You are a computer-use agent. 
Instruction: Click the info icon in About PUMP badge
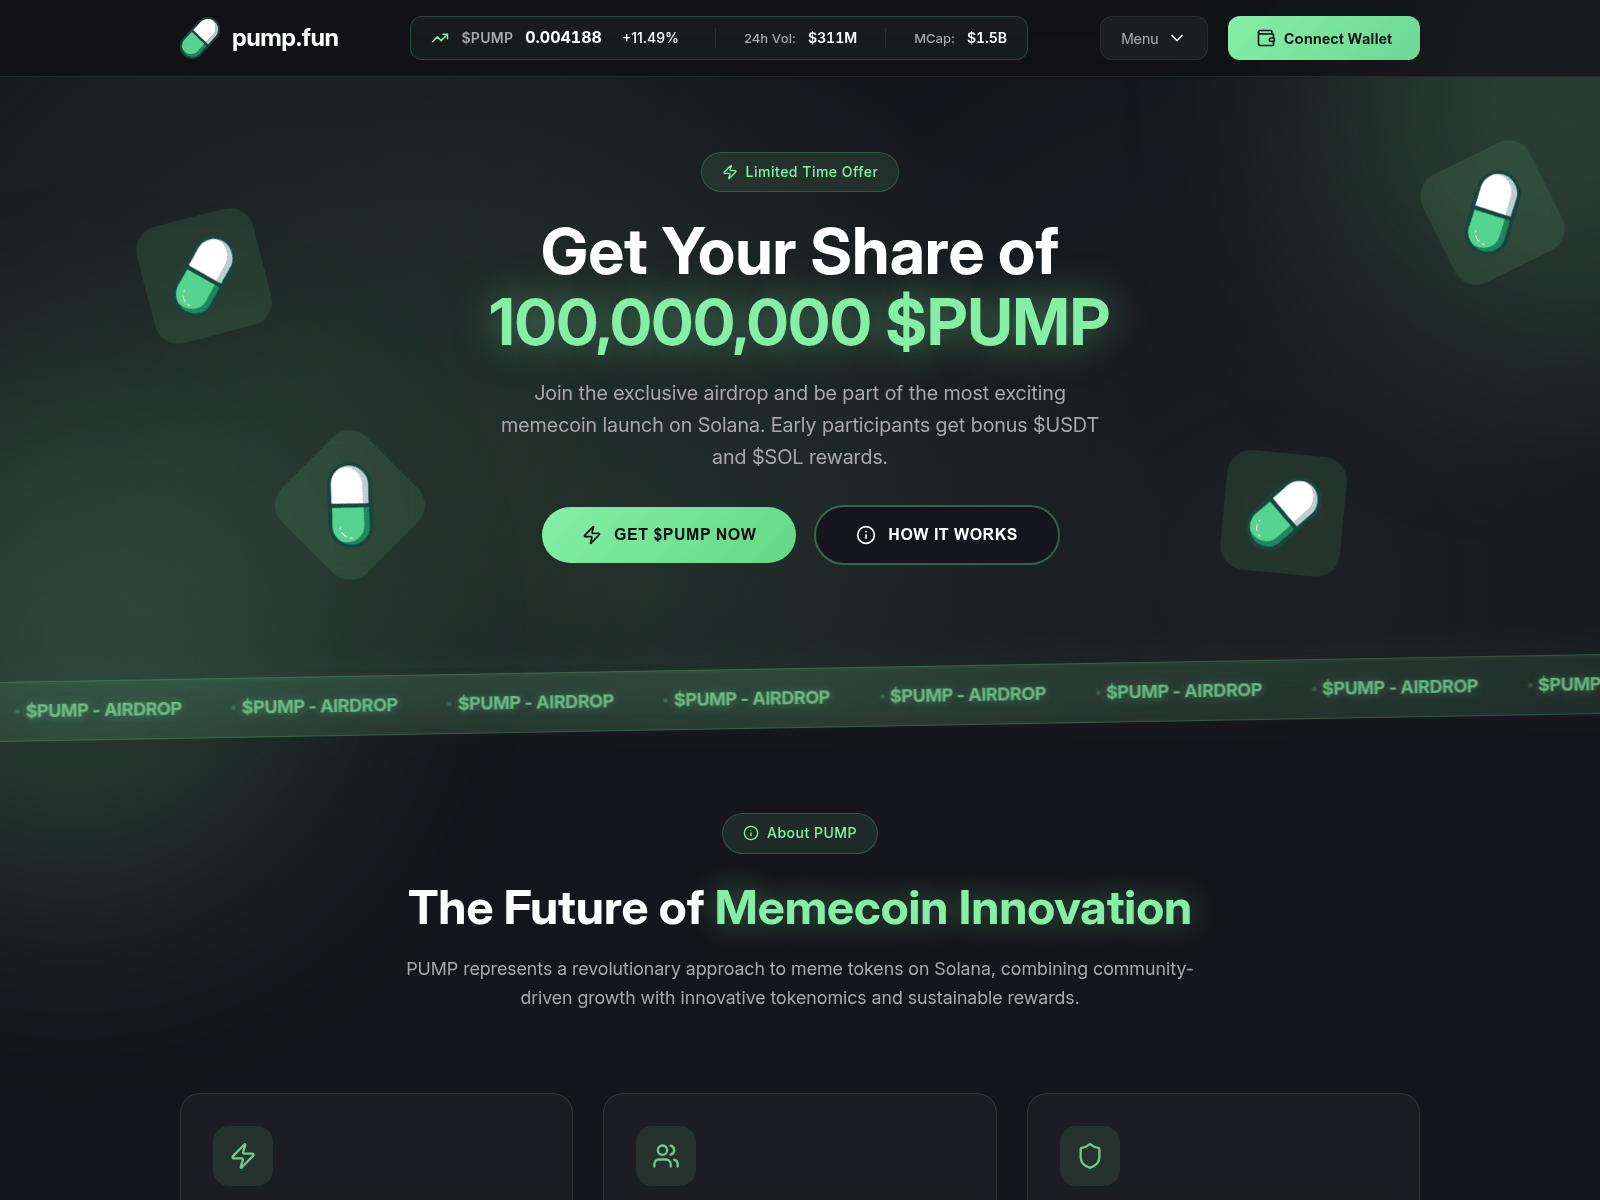coord(751,833)
